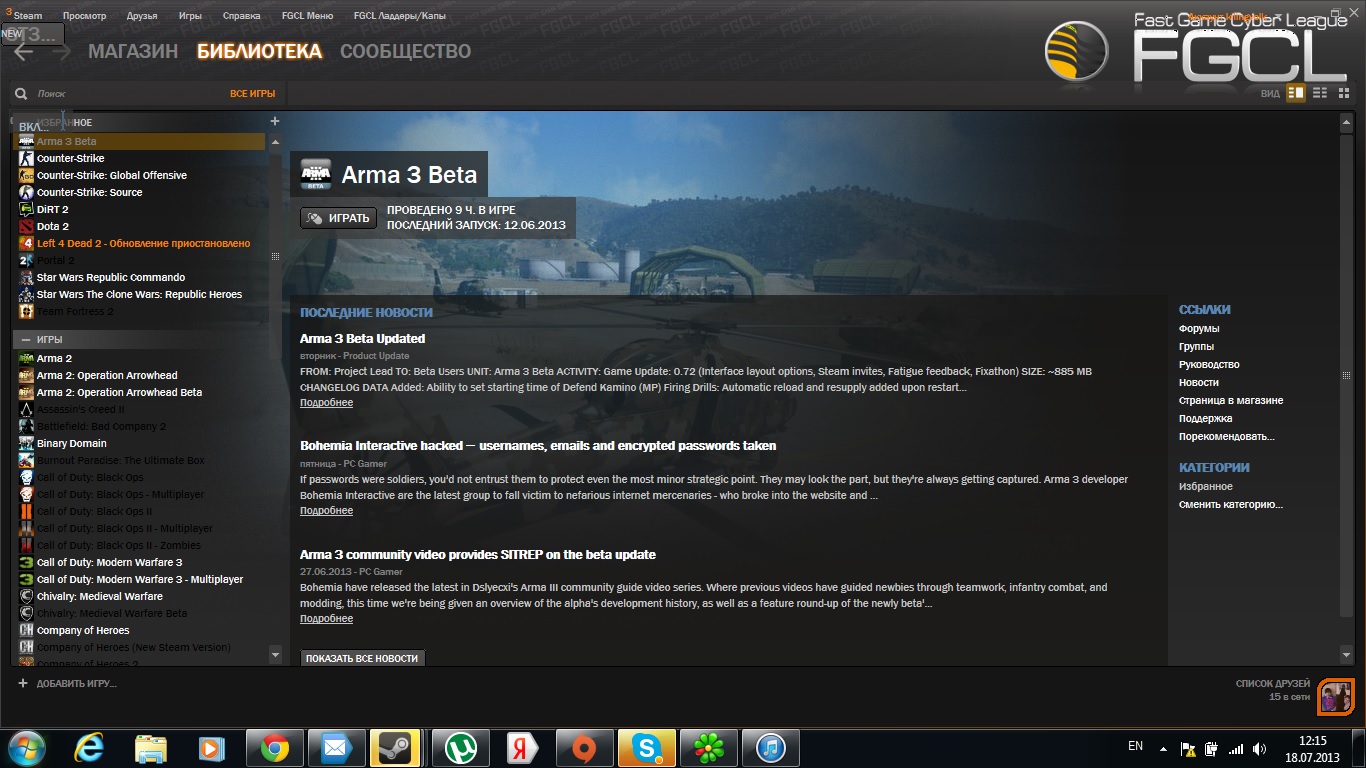Open Skype from the taskbar
The width and height of the screenshot is (1366, 768).
coord(646,748)
